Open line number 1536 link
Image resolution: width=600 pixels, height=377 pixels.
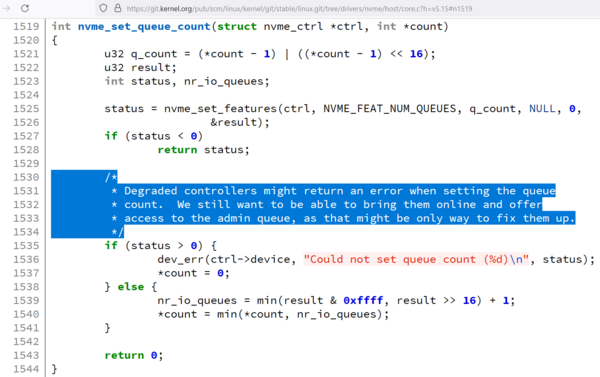[26, 259]
